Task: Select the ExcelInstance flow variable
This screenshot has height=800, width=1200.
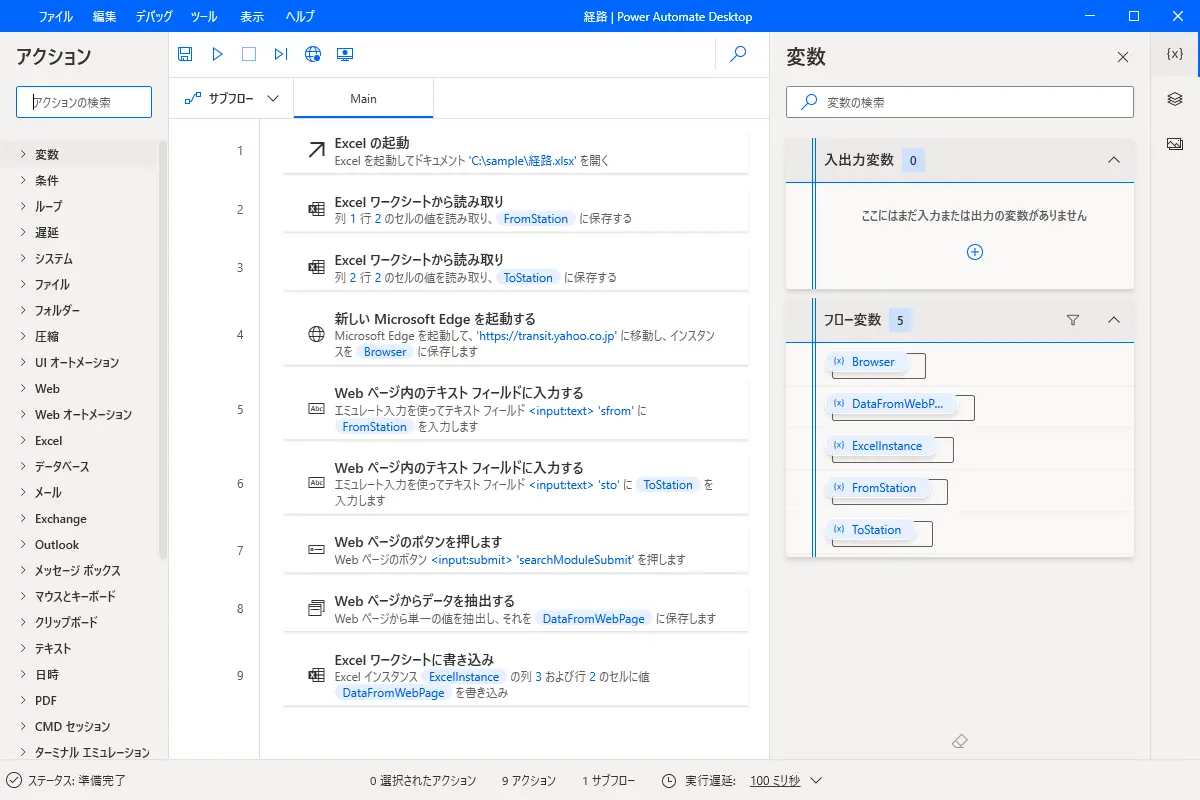Action: pyautogui.click(x=880, y=446)
